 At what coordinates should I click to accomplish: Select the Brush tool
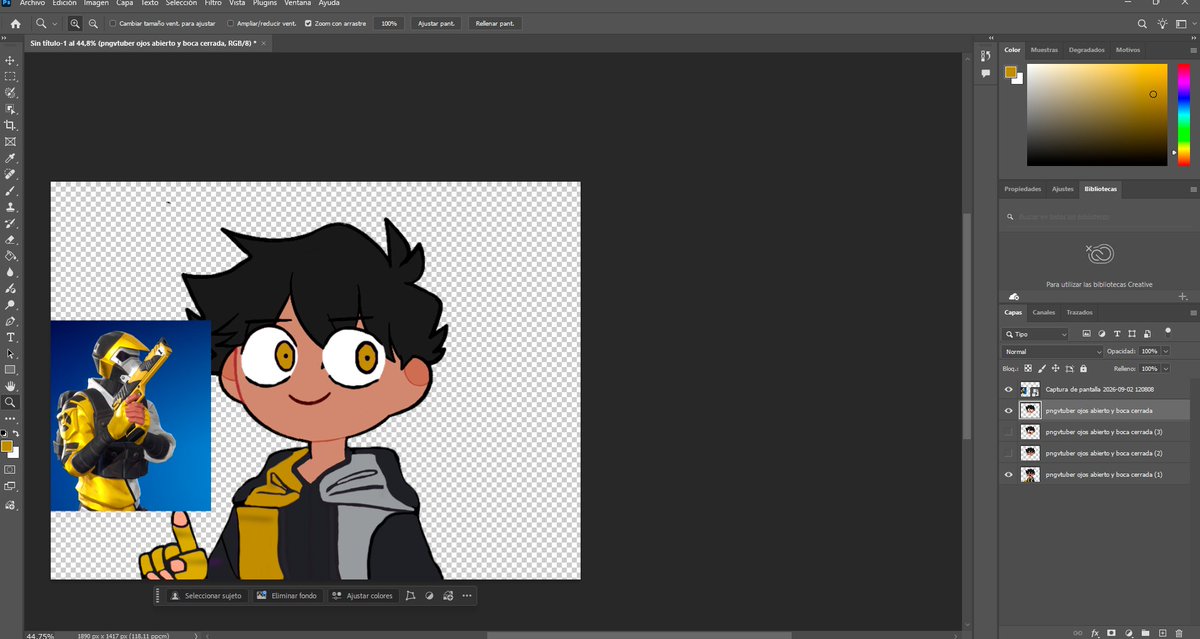pyautogui.click(x=11, y=190)
